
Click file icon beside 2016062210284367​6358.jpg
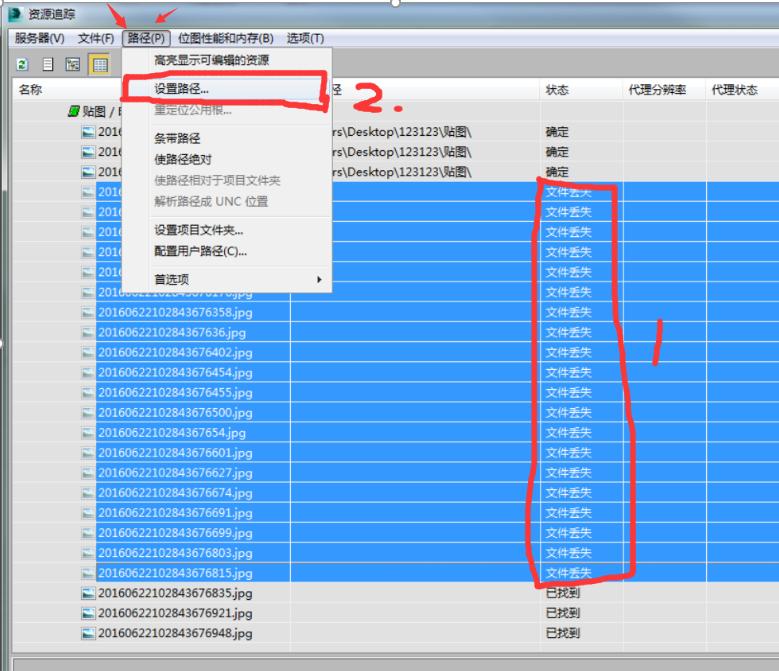pos(88,312)
